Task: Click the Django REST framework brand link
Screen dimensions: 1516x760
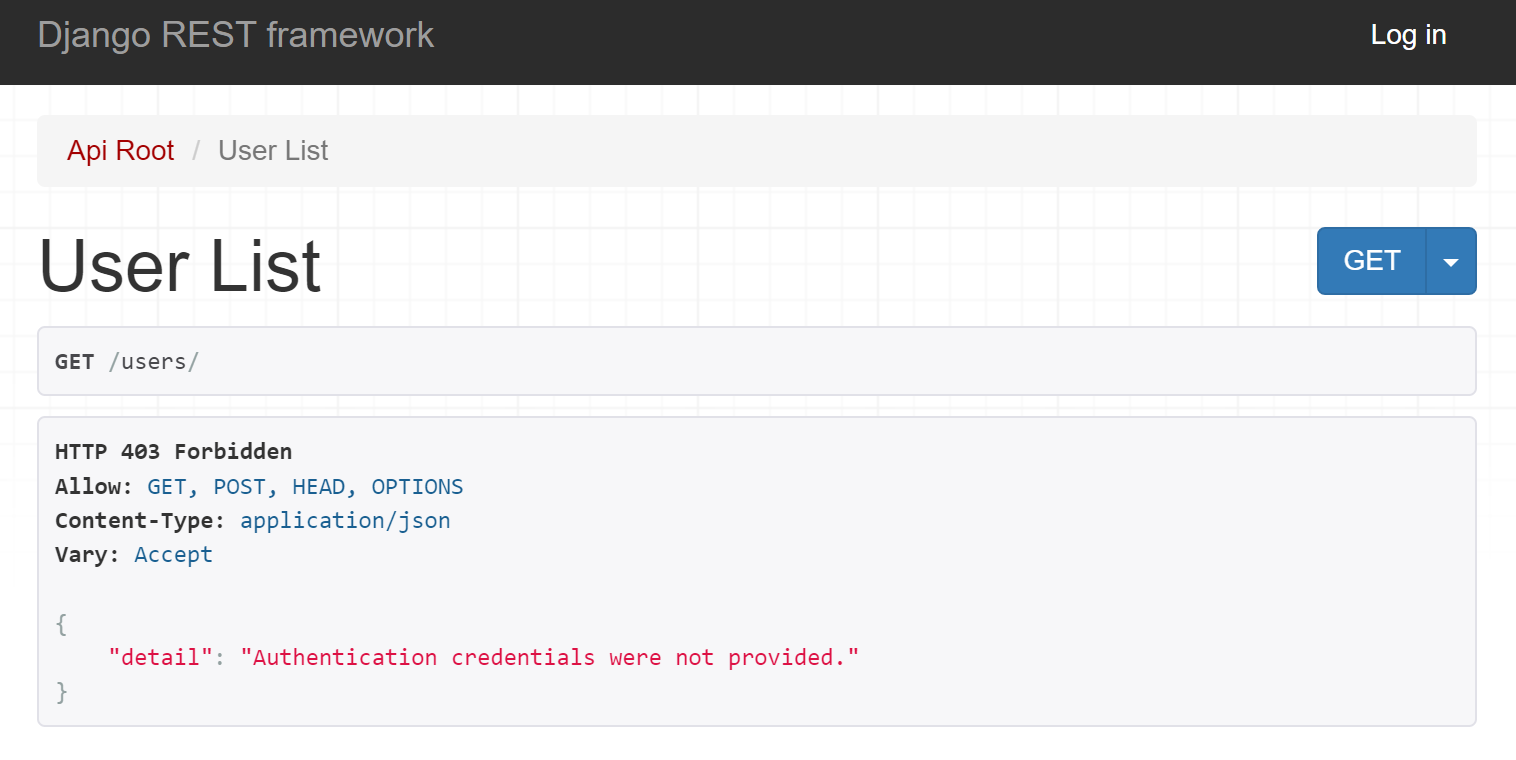Action: [x=236, y=35]
